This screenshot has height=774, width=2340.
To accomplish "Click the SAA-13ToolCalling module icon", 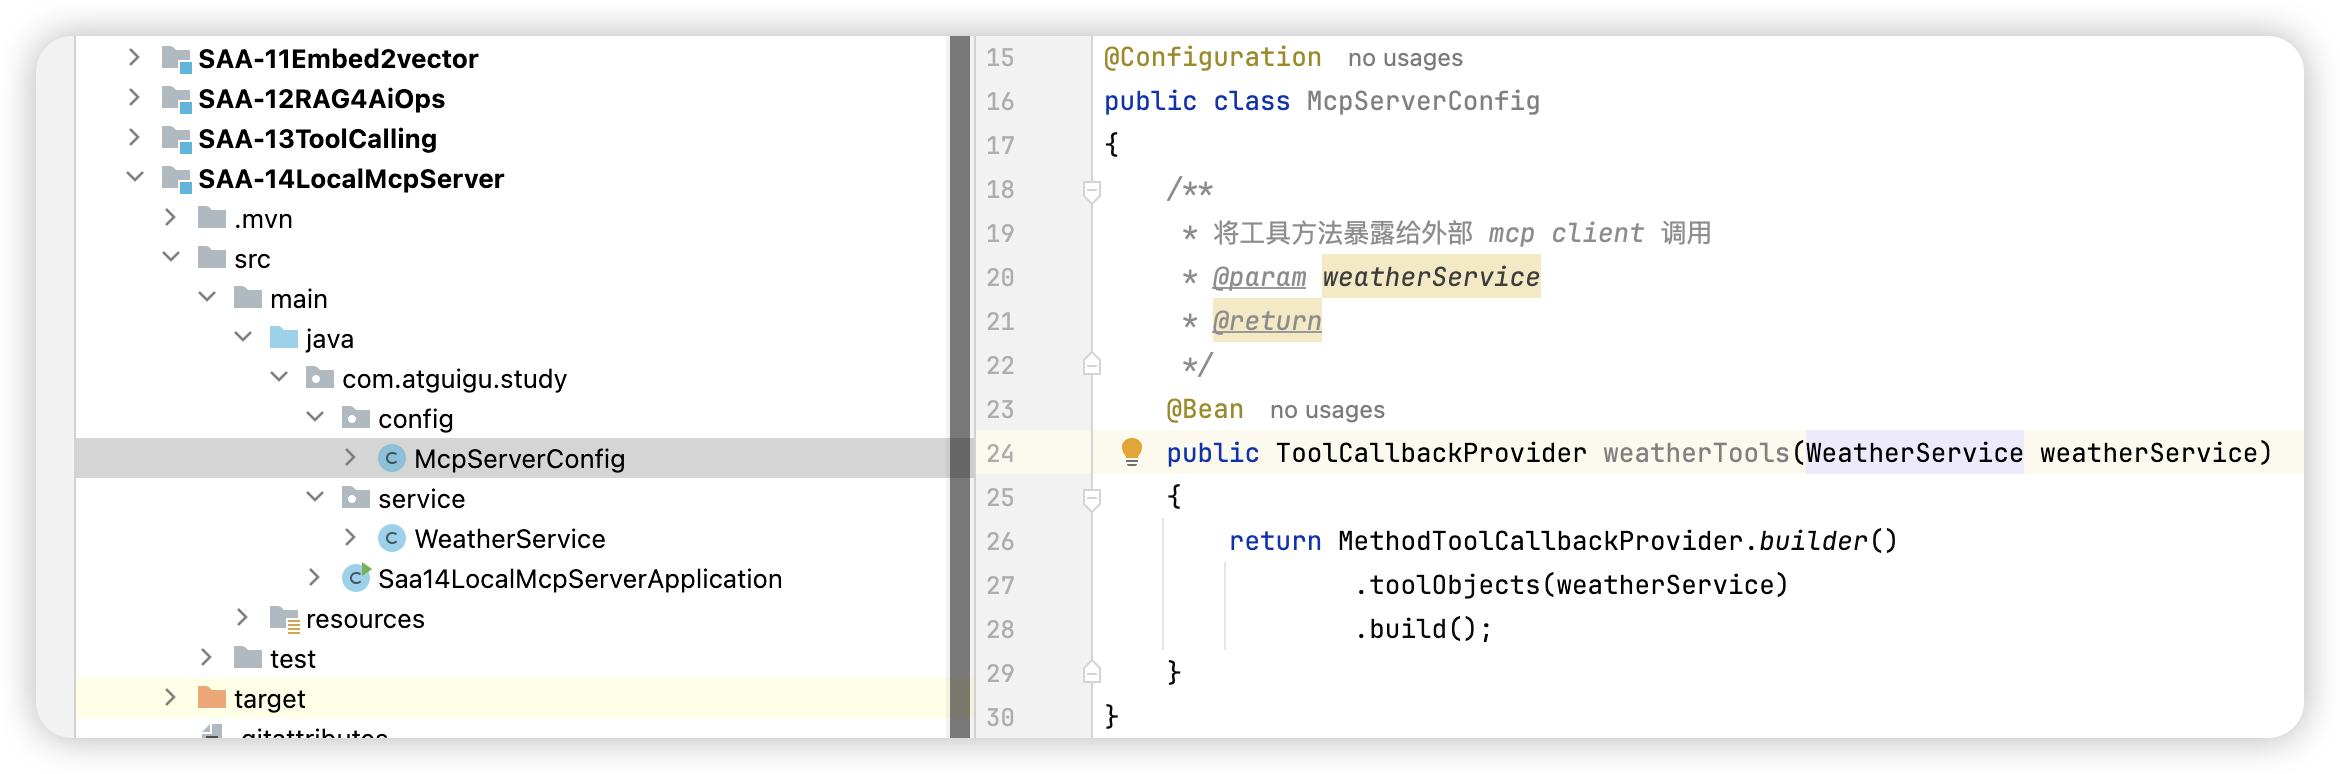I will point(177,139).
